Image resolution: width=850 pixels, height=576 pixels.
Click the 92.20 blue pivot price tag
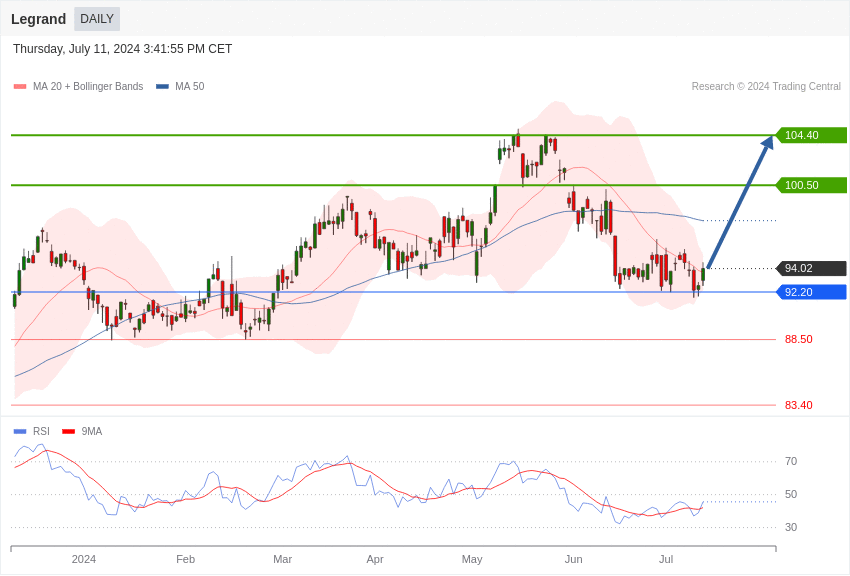[811, 292]
